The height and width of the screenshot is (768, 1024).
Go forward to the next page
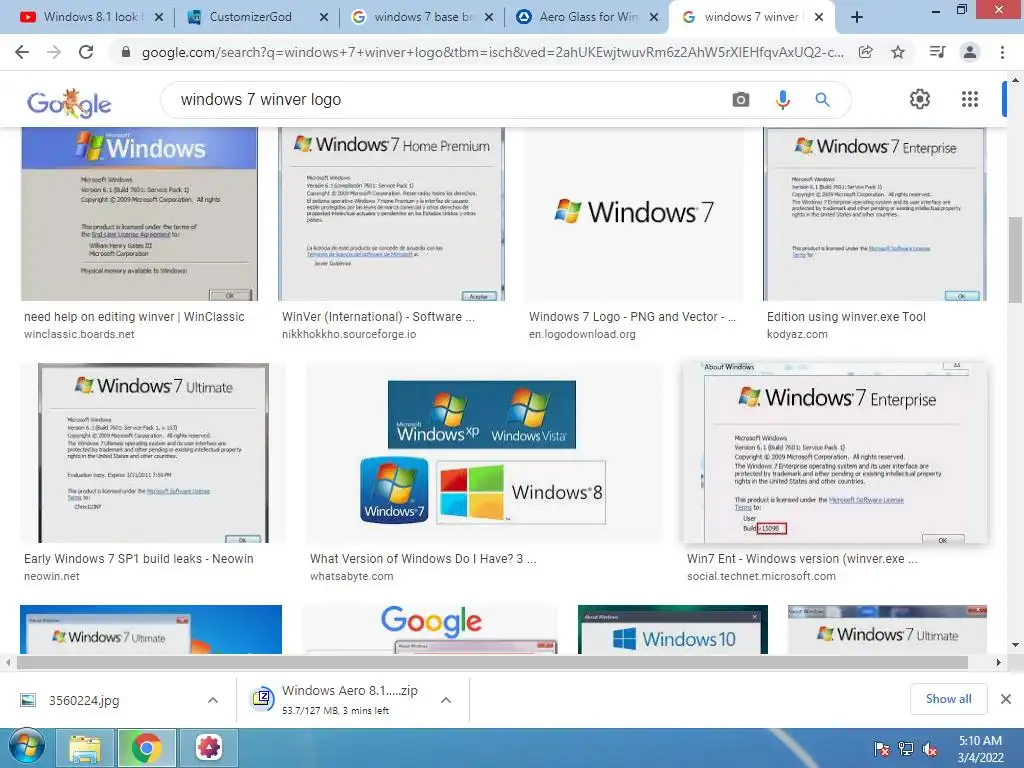click(x=54, y=52)
